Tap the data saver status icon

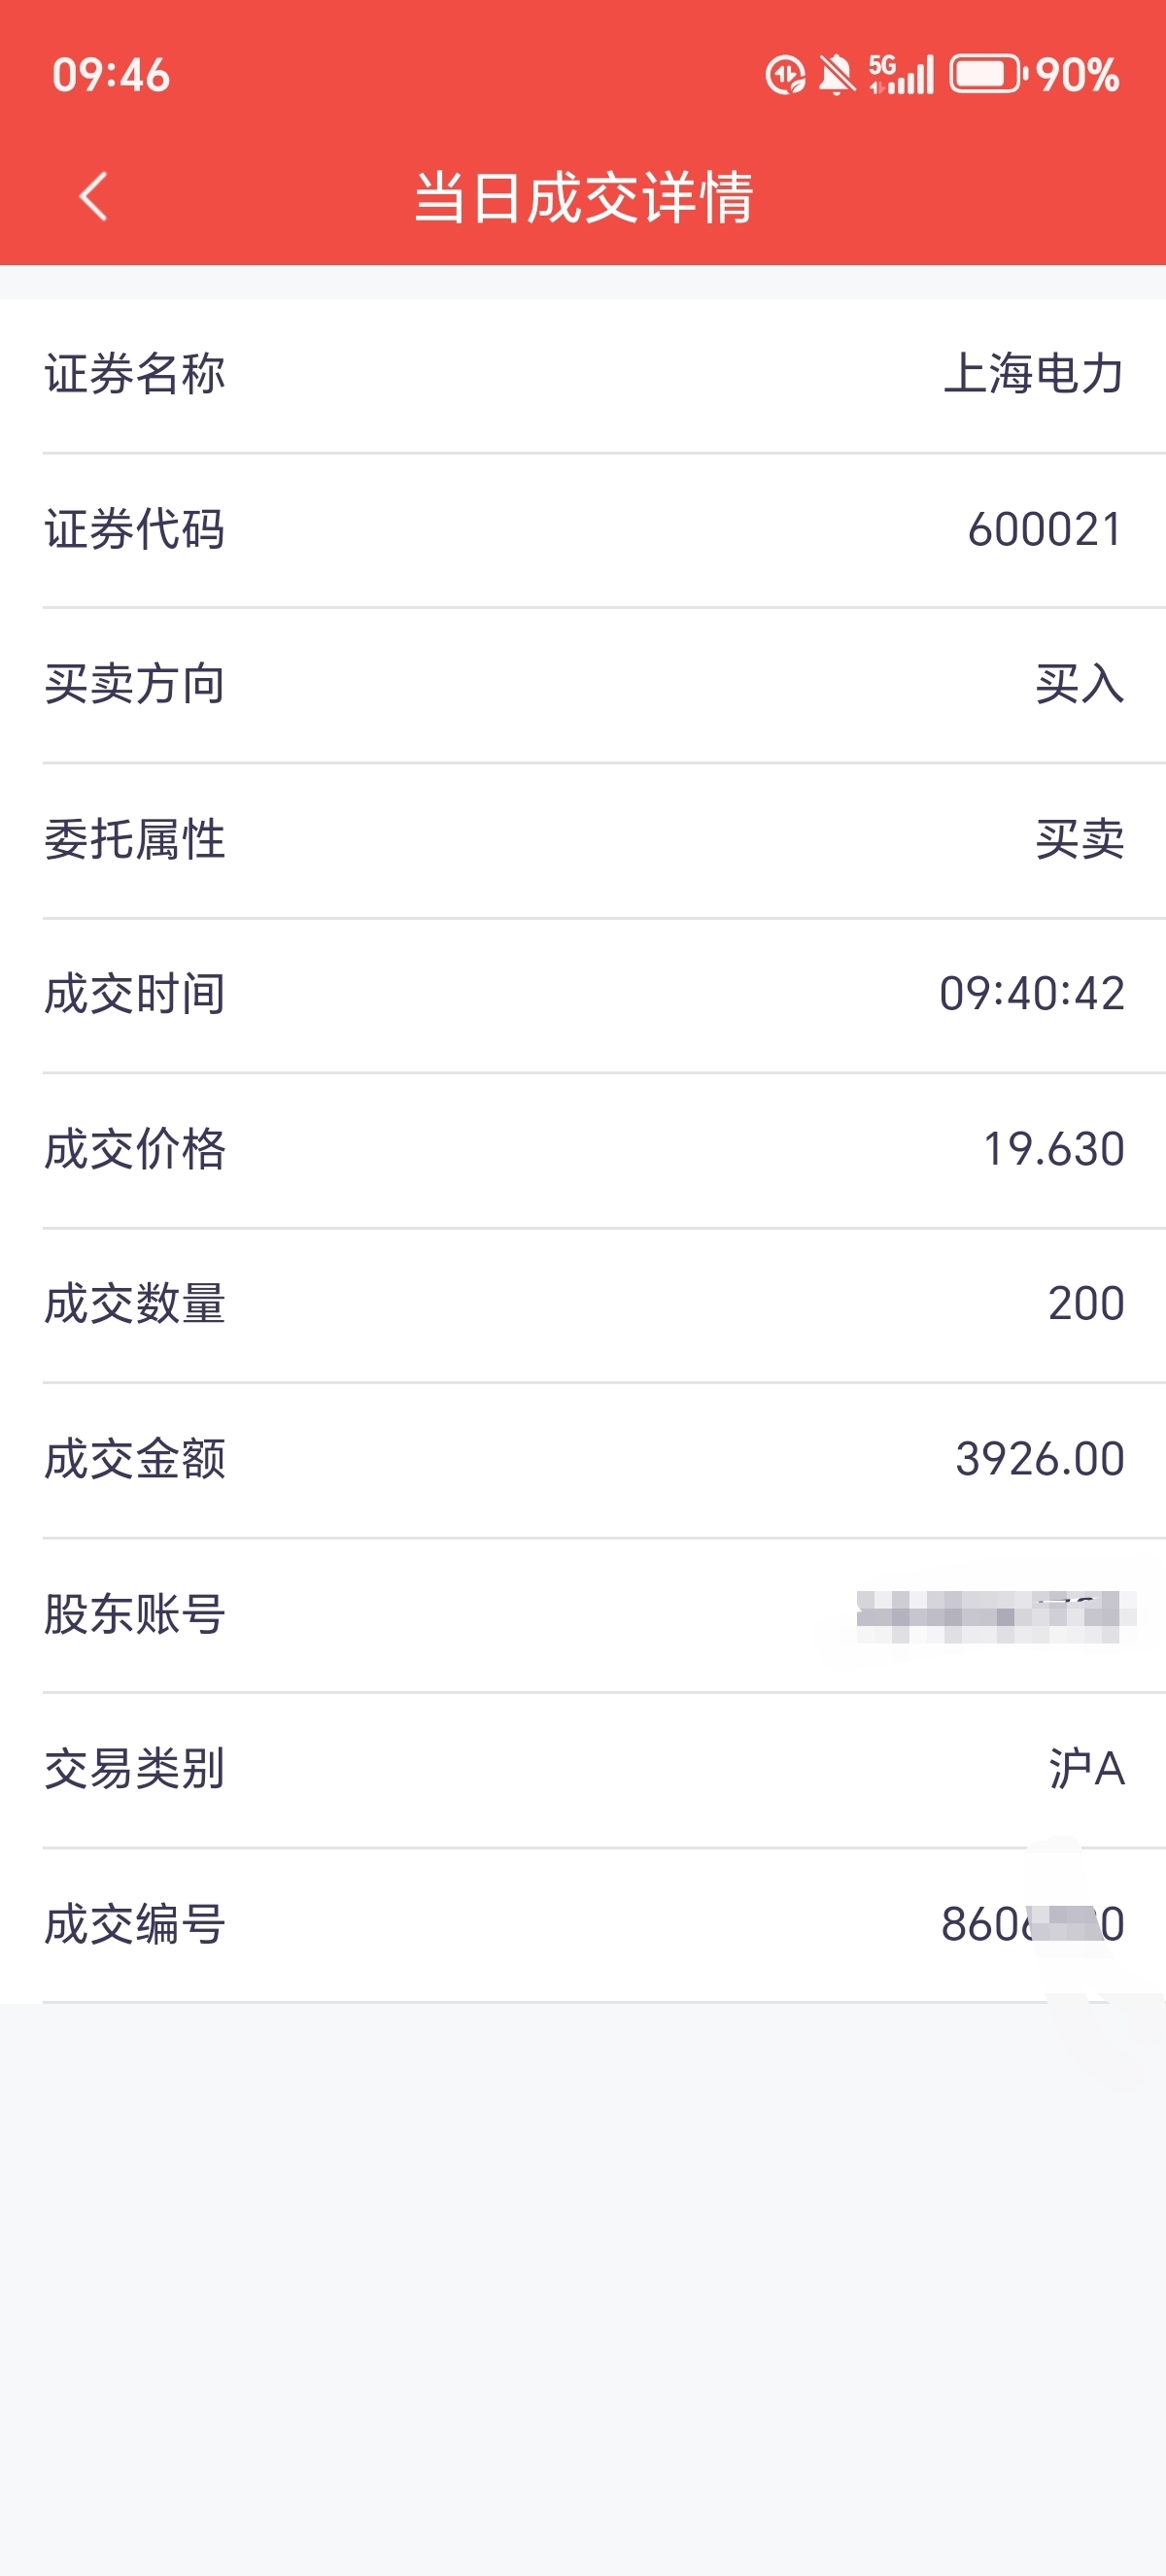(x=785, y=75)
